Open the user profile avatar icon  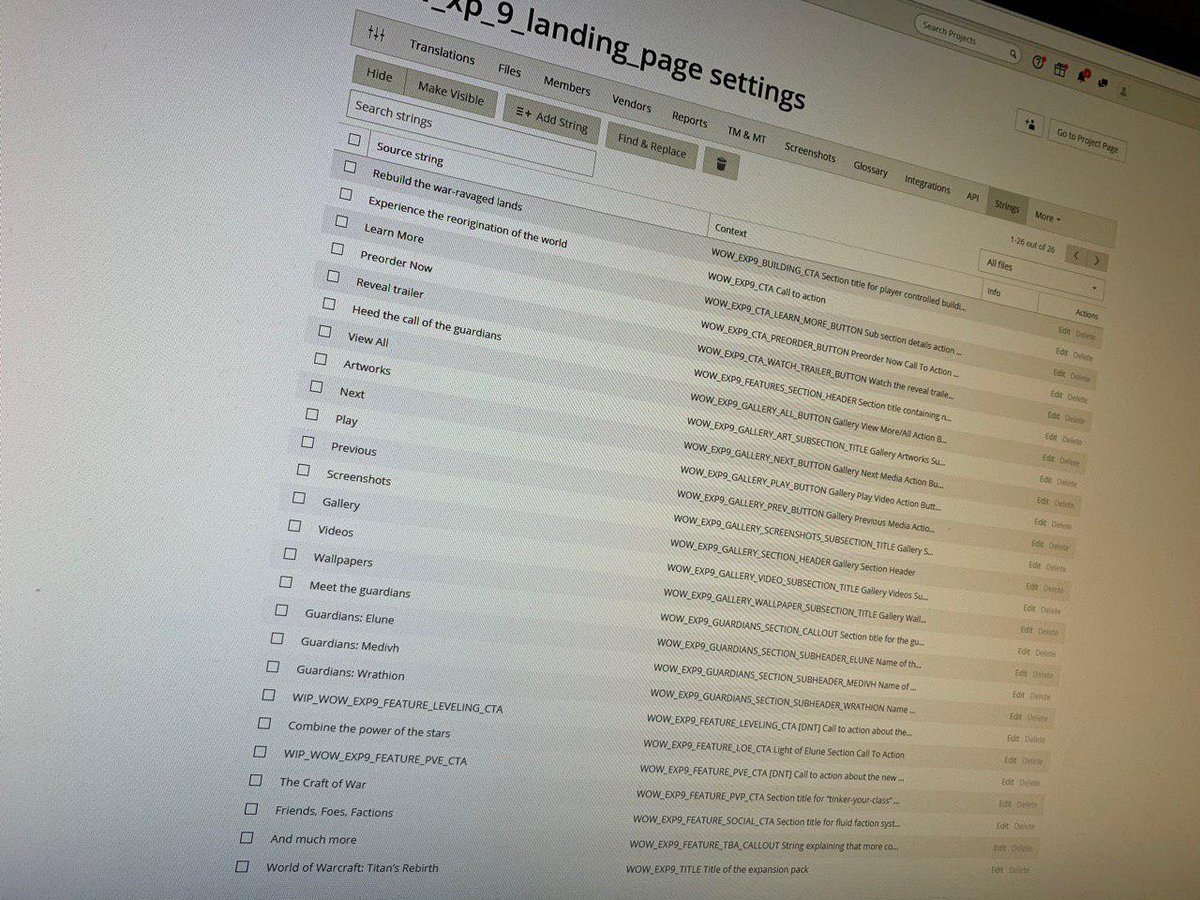click(1123, 90)
